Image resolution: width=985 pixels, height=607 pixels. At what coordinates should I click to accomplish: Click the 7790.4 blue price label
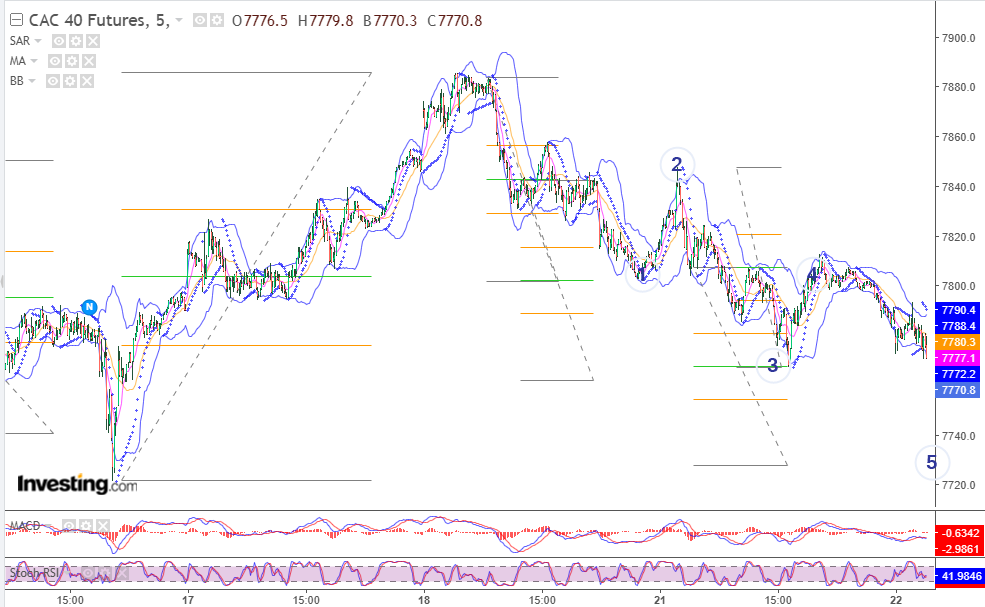coord(957,310)
